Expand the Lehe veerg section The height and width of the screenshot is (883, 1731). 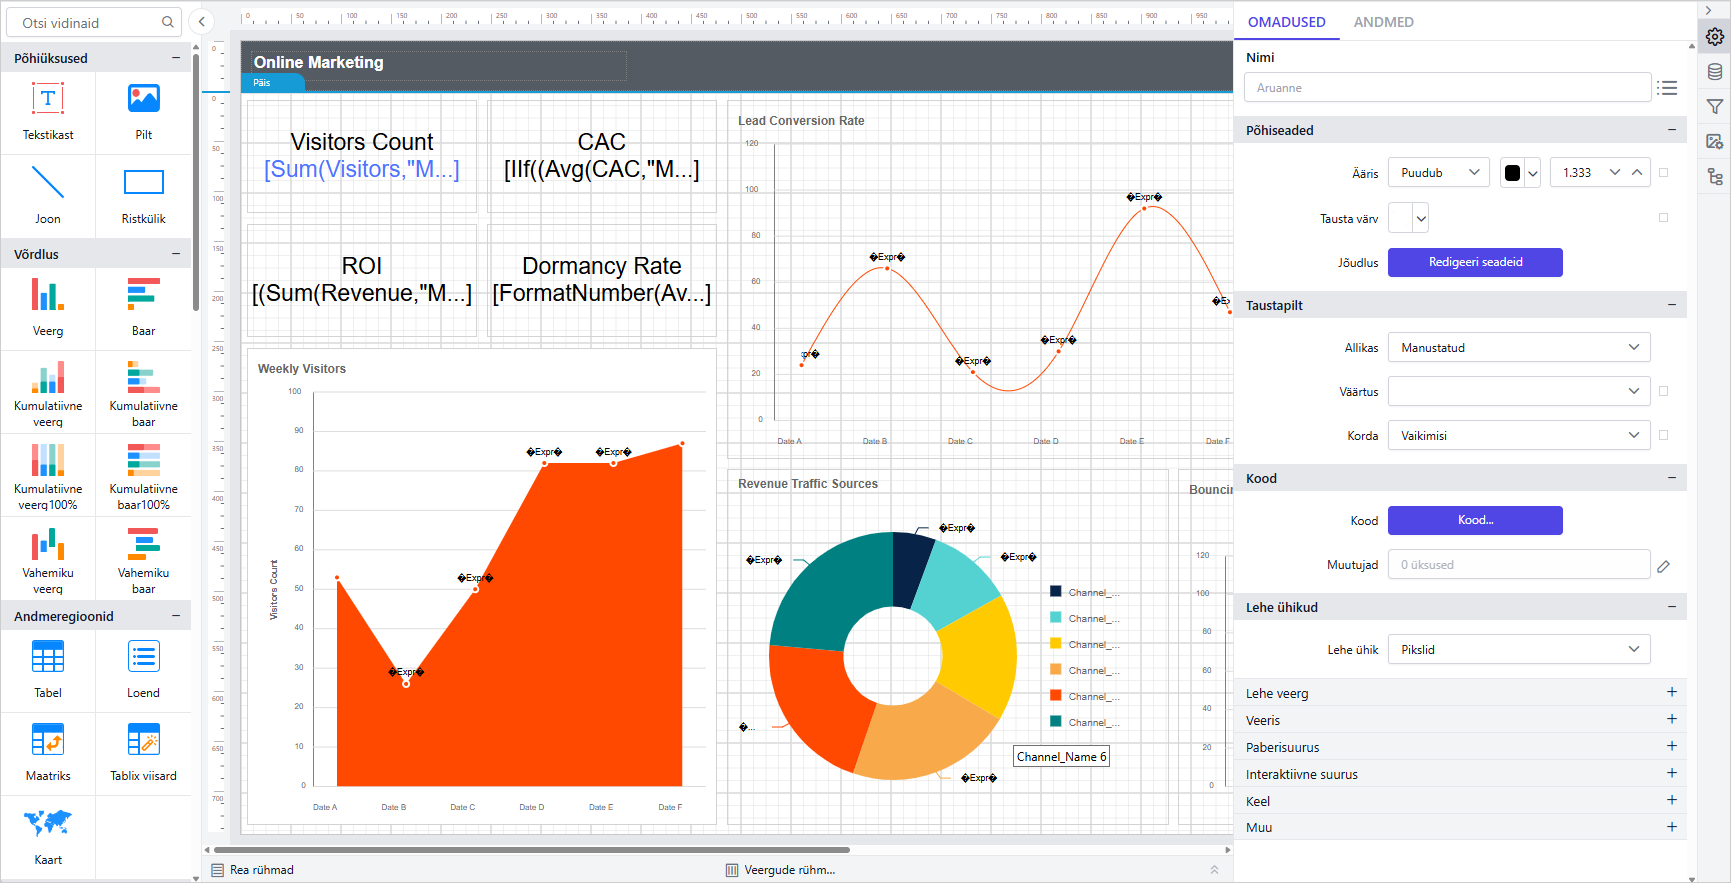pyautogui.click(x=1671, y=693)
